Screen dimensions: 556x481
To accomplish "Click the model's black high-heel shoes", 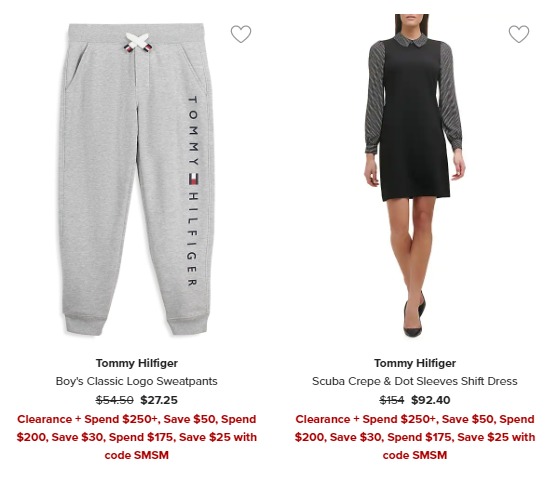I will (414, 316).
